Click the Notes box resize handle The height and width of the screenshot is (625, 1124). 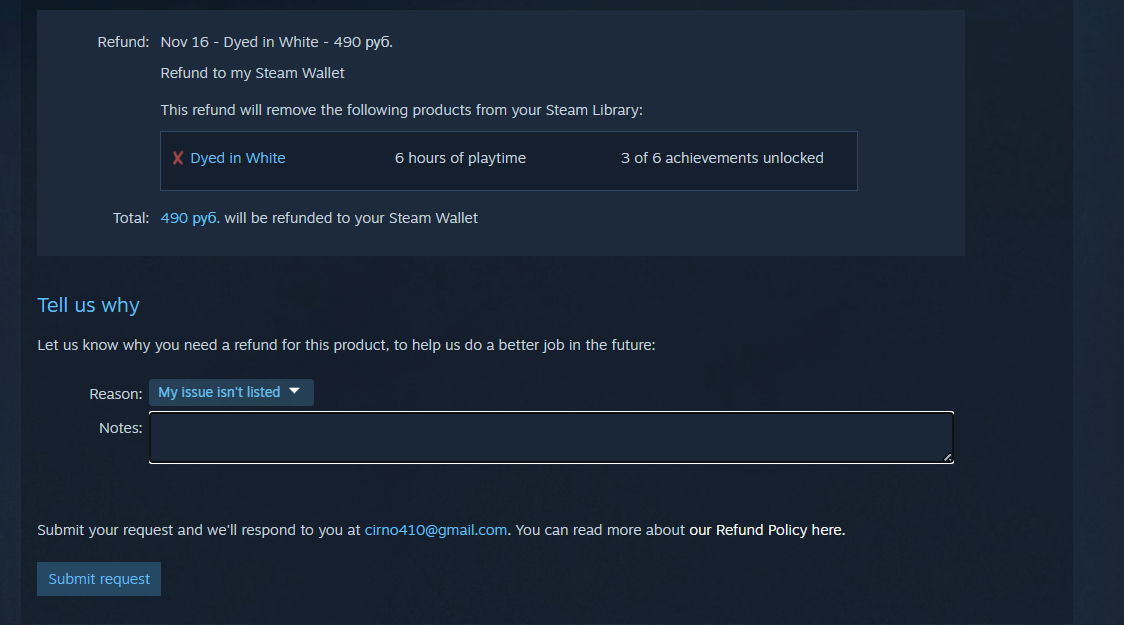pyautogui.click(x=948, y=458)
